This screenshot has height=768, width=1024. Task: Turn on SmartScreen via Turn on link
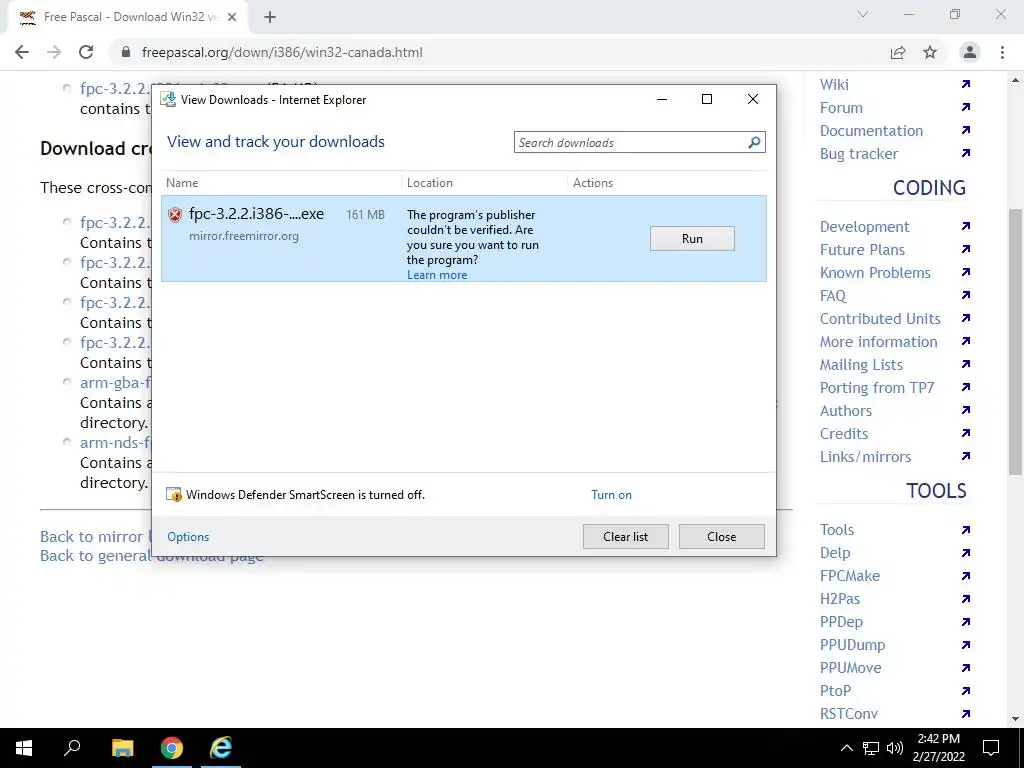tap(611, 495)
